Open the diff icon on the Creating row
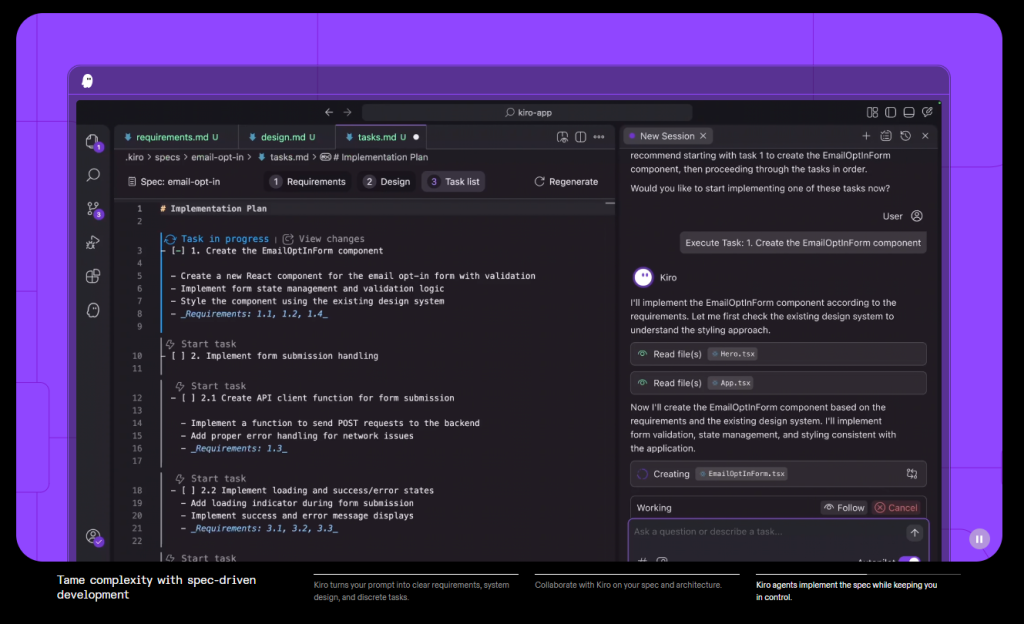The width and height of the screenshot is (1024, 624). [x=912, y=474]
